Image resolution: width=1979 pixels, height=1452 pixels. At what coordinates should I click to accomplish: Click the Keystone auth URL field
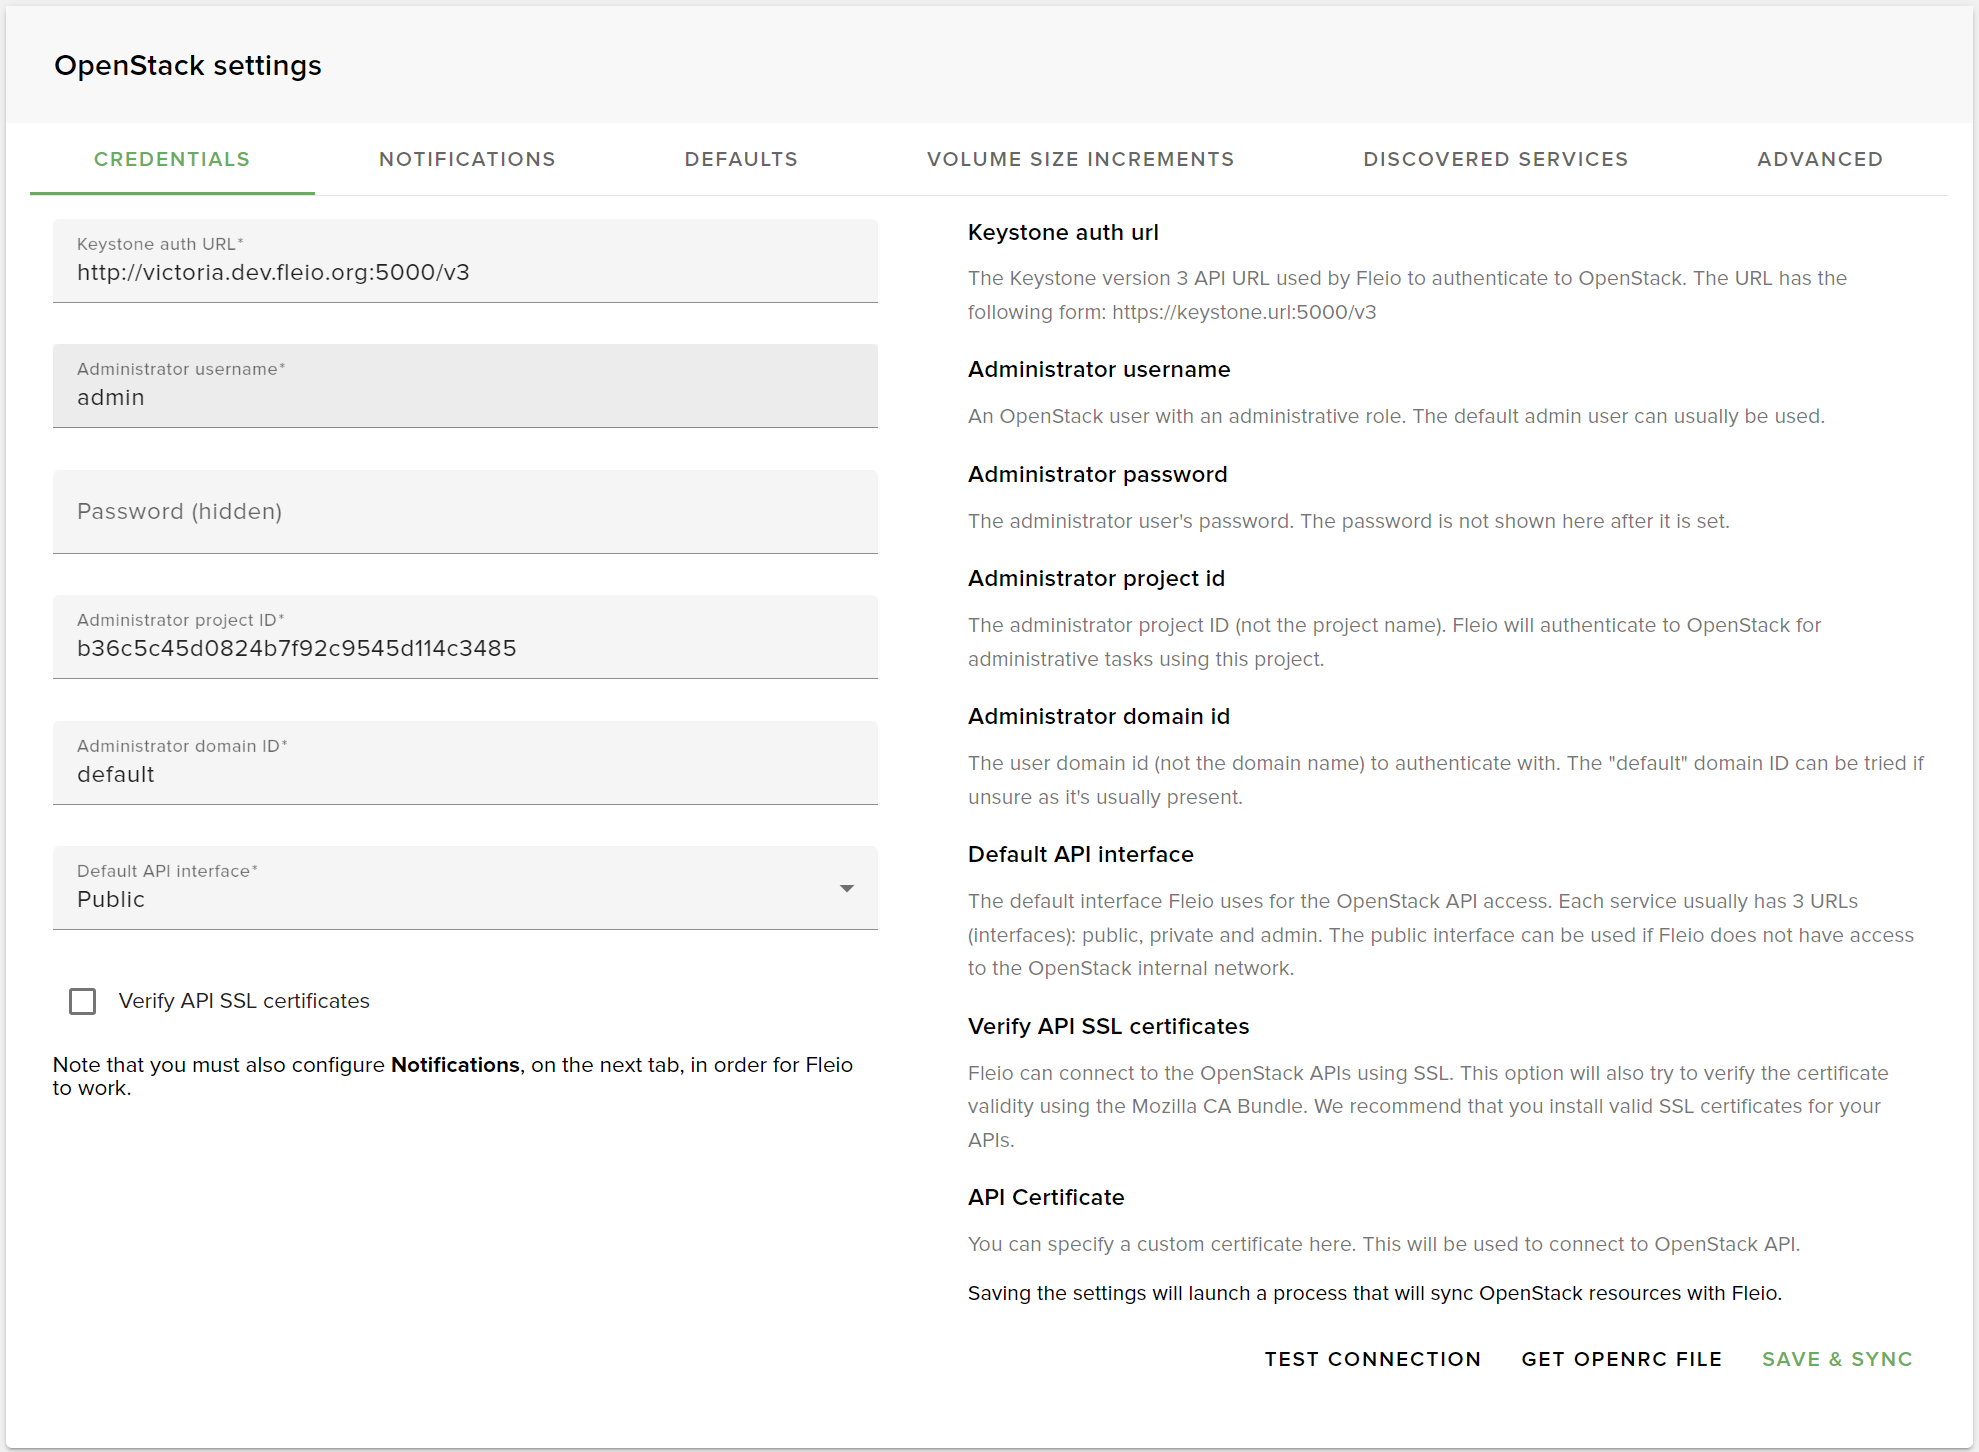coord(465,272)
